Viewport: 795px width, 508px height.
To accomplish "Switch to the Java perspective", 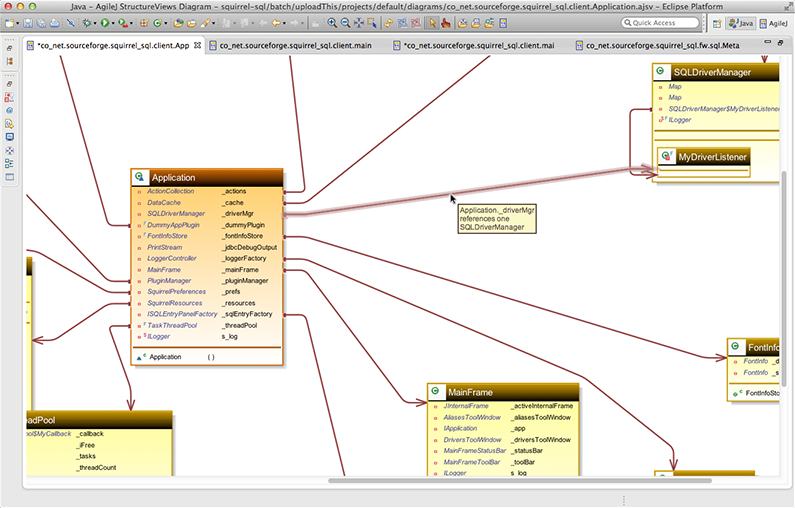I will click(x=741, y=23).
